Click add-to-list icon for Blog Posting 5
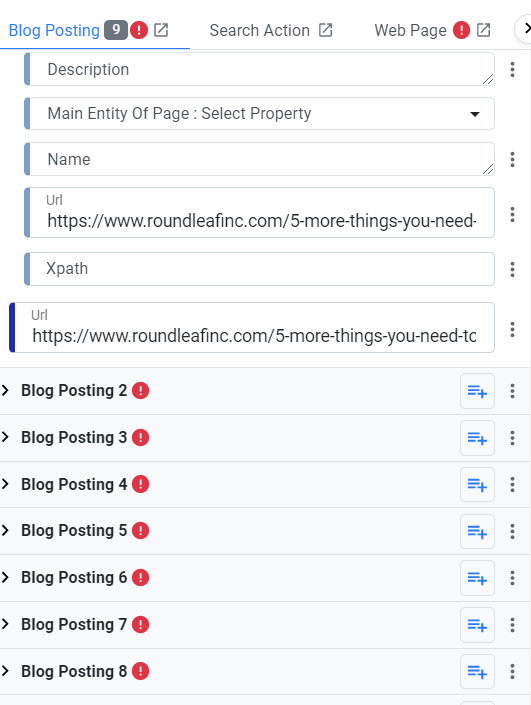This screenshot has height=705, width=531. [x=477, y=531]
